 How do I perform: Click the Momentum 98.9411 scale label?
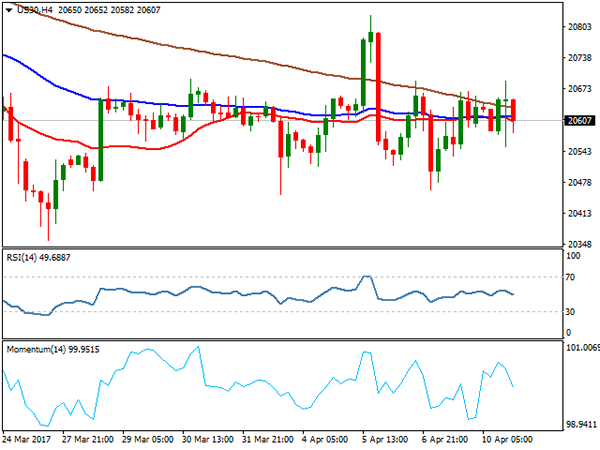pos(582,424)
